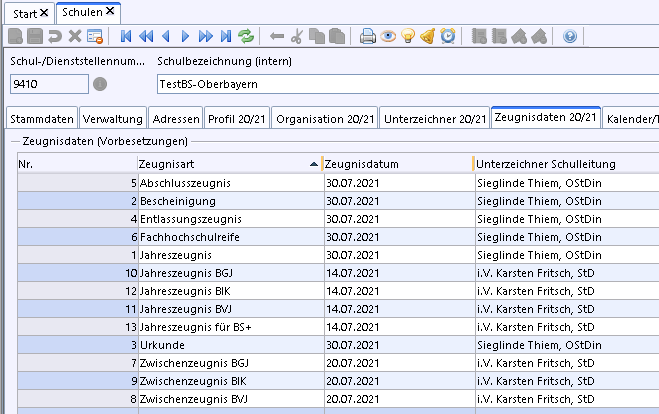Click the Cut scissors icon
659x414 pixels.
[x=297, y=36]
